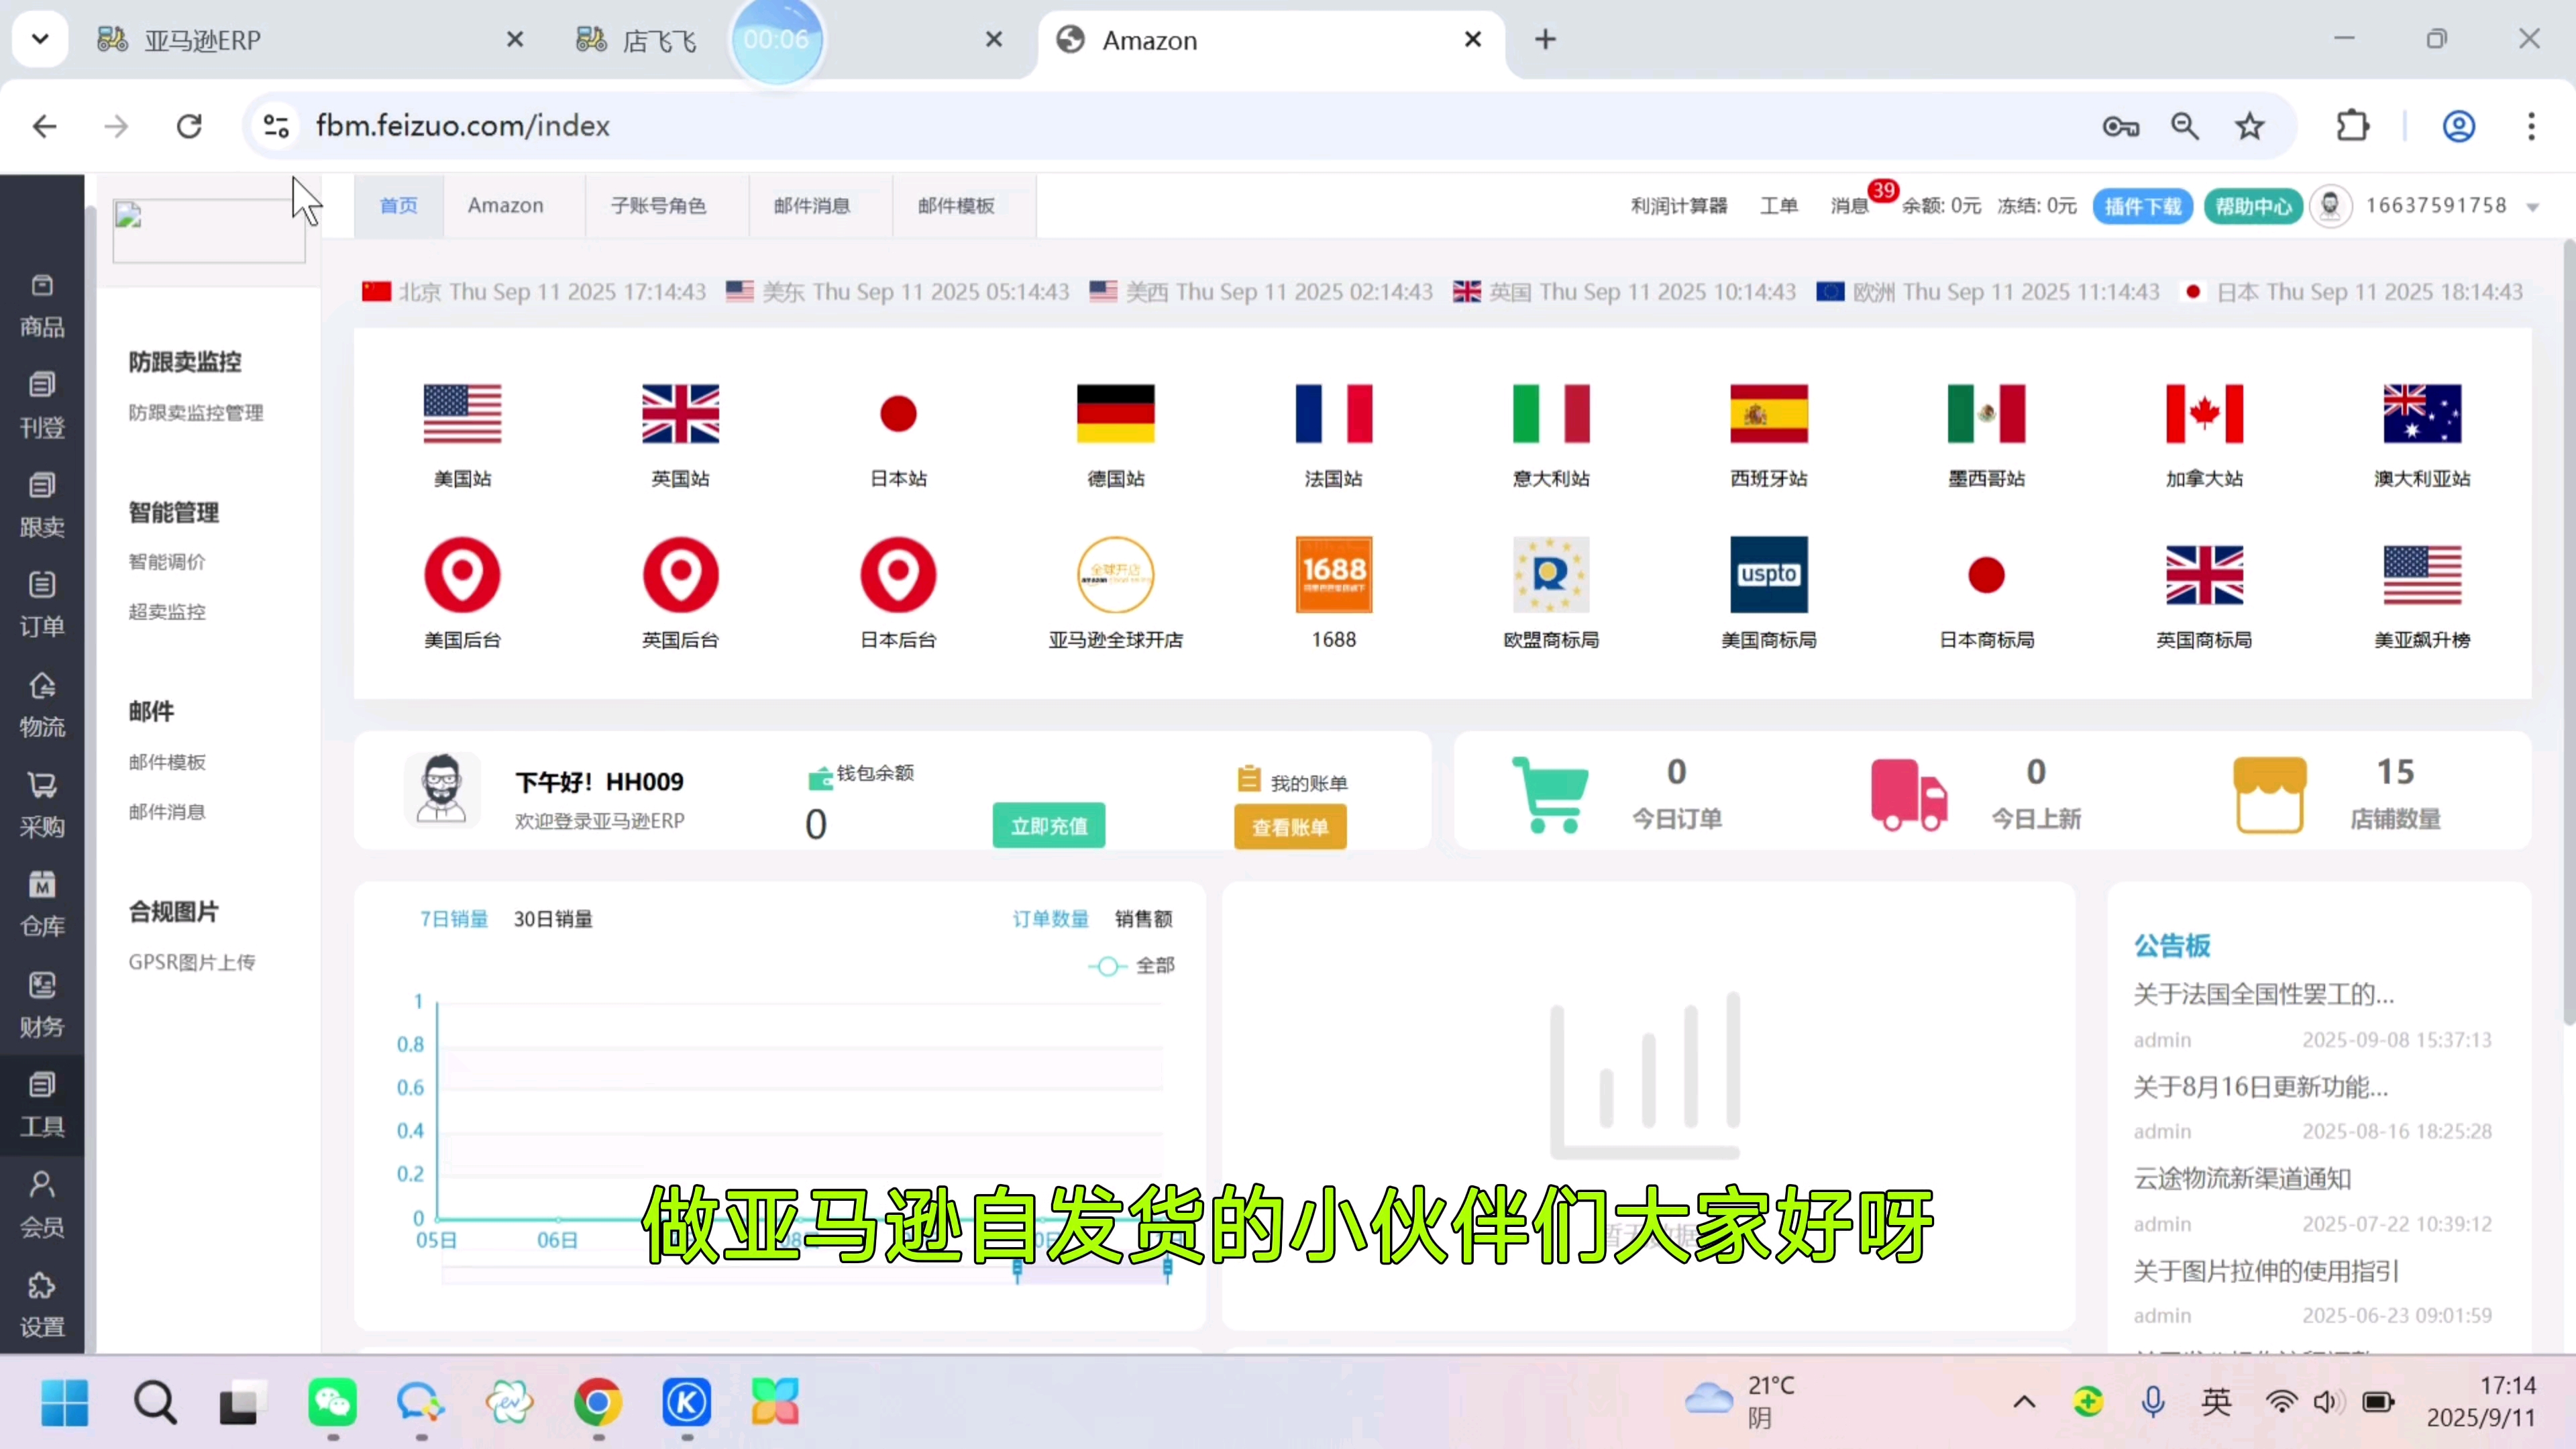This screenshot has width=2576, height=1449.
Task: Open the 英国商标局 icon
Action: click(2204, 575)
